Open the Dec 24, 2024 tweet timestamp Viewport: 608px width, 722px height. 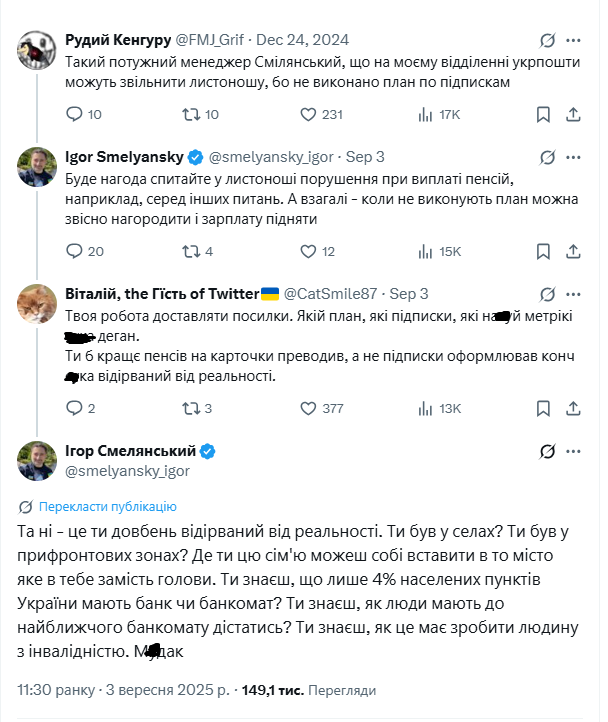[303, 41]
